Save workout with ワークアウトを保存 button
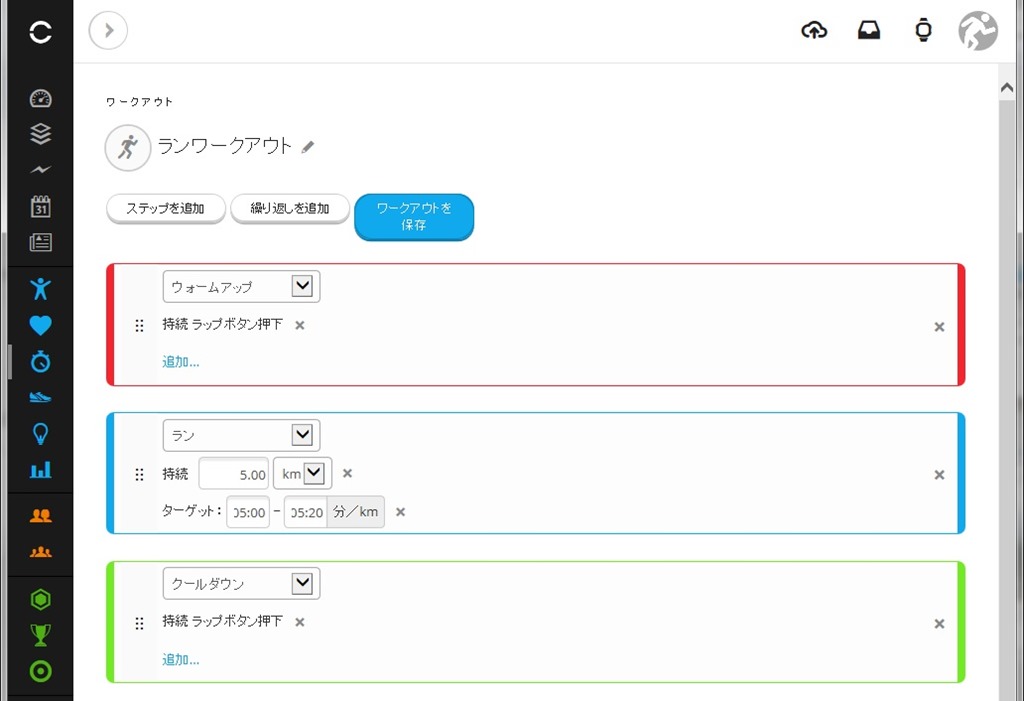The height and width of the screenshot is (701, 1024). tap(414, 217)
